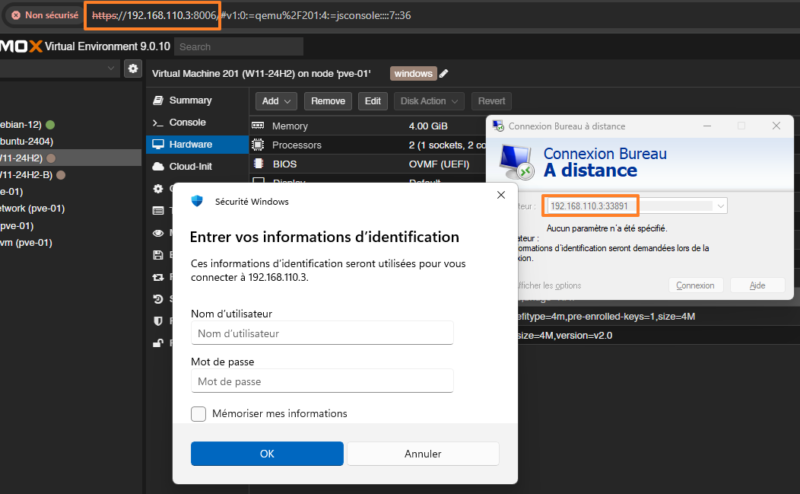Click the Windows Security shield icon
This screenshot has width=800, height=494.
[197, 201]
